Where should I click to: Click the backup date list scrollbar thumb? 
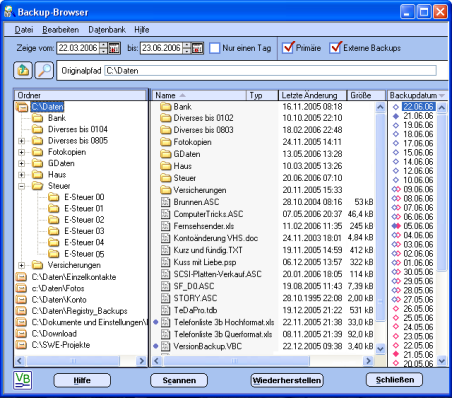[x=442, y=192]
